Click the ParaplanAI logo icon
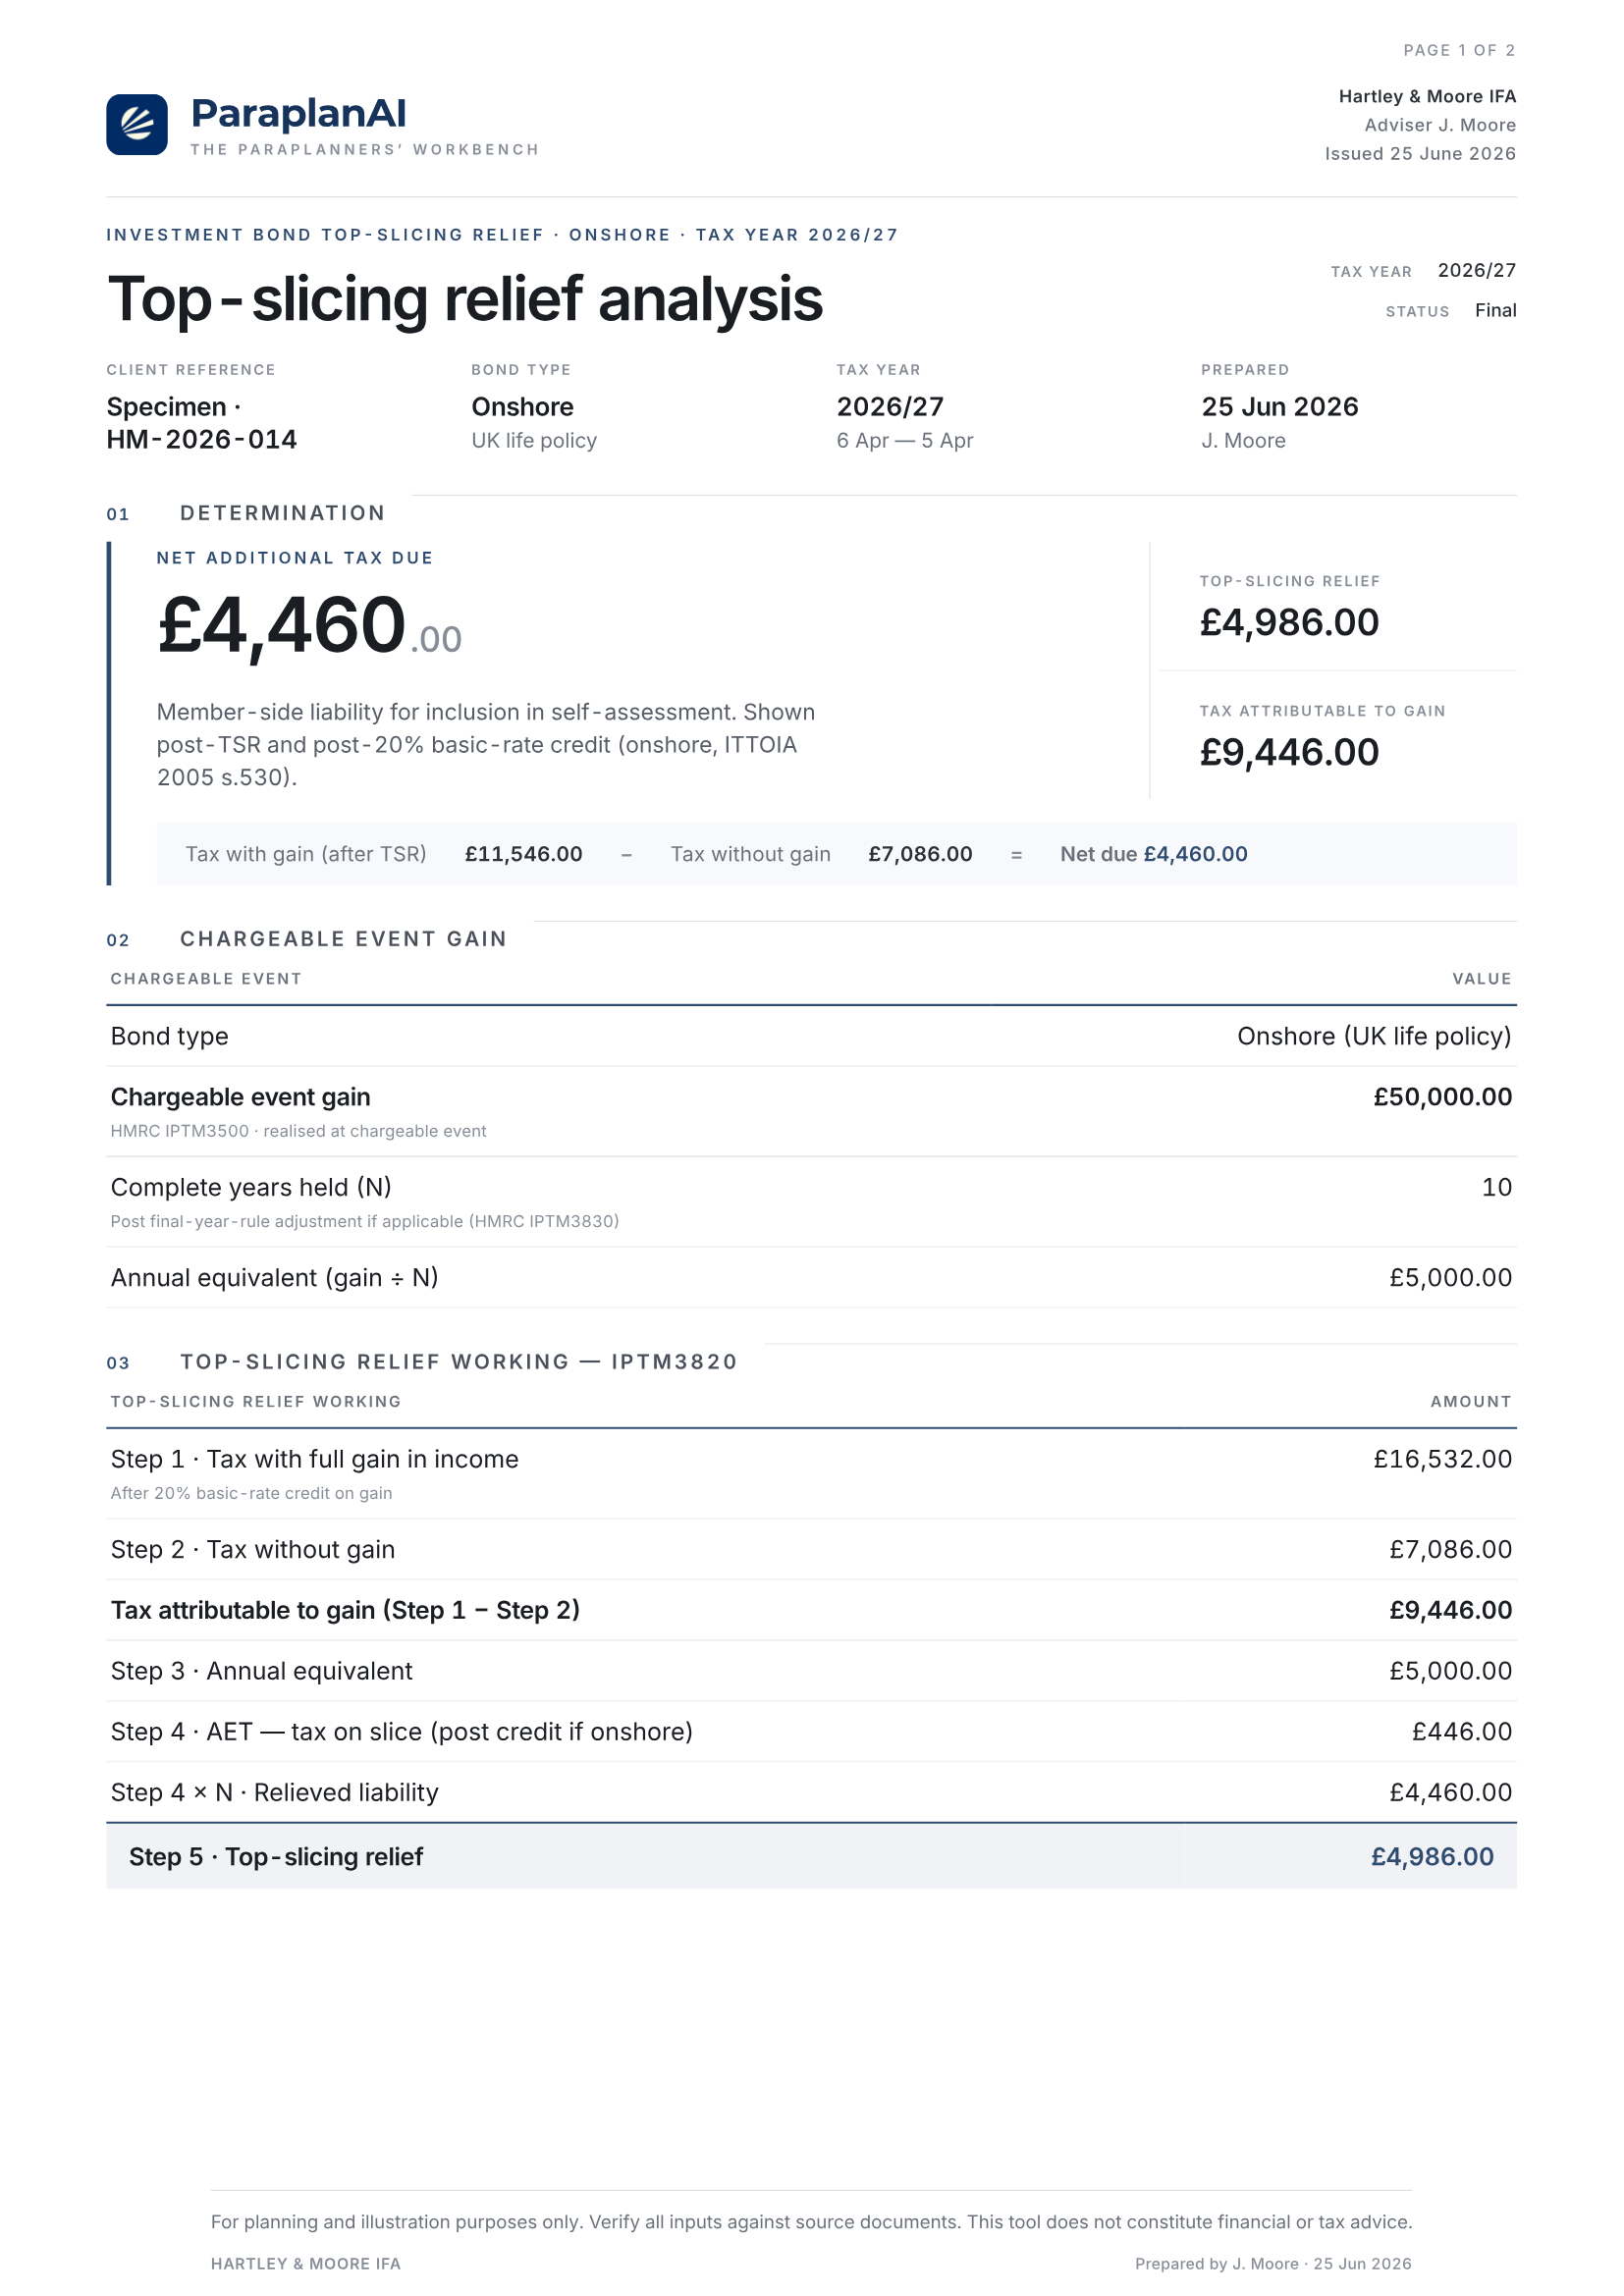This screenshot has width=1624, height=2296. pos(137,125)
